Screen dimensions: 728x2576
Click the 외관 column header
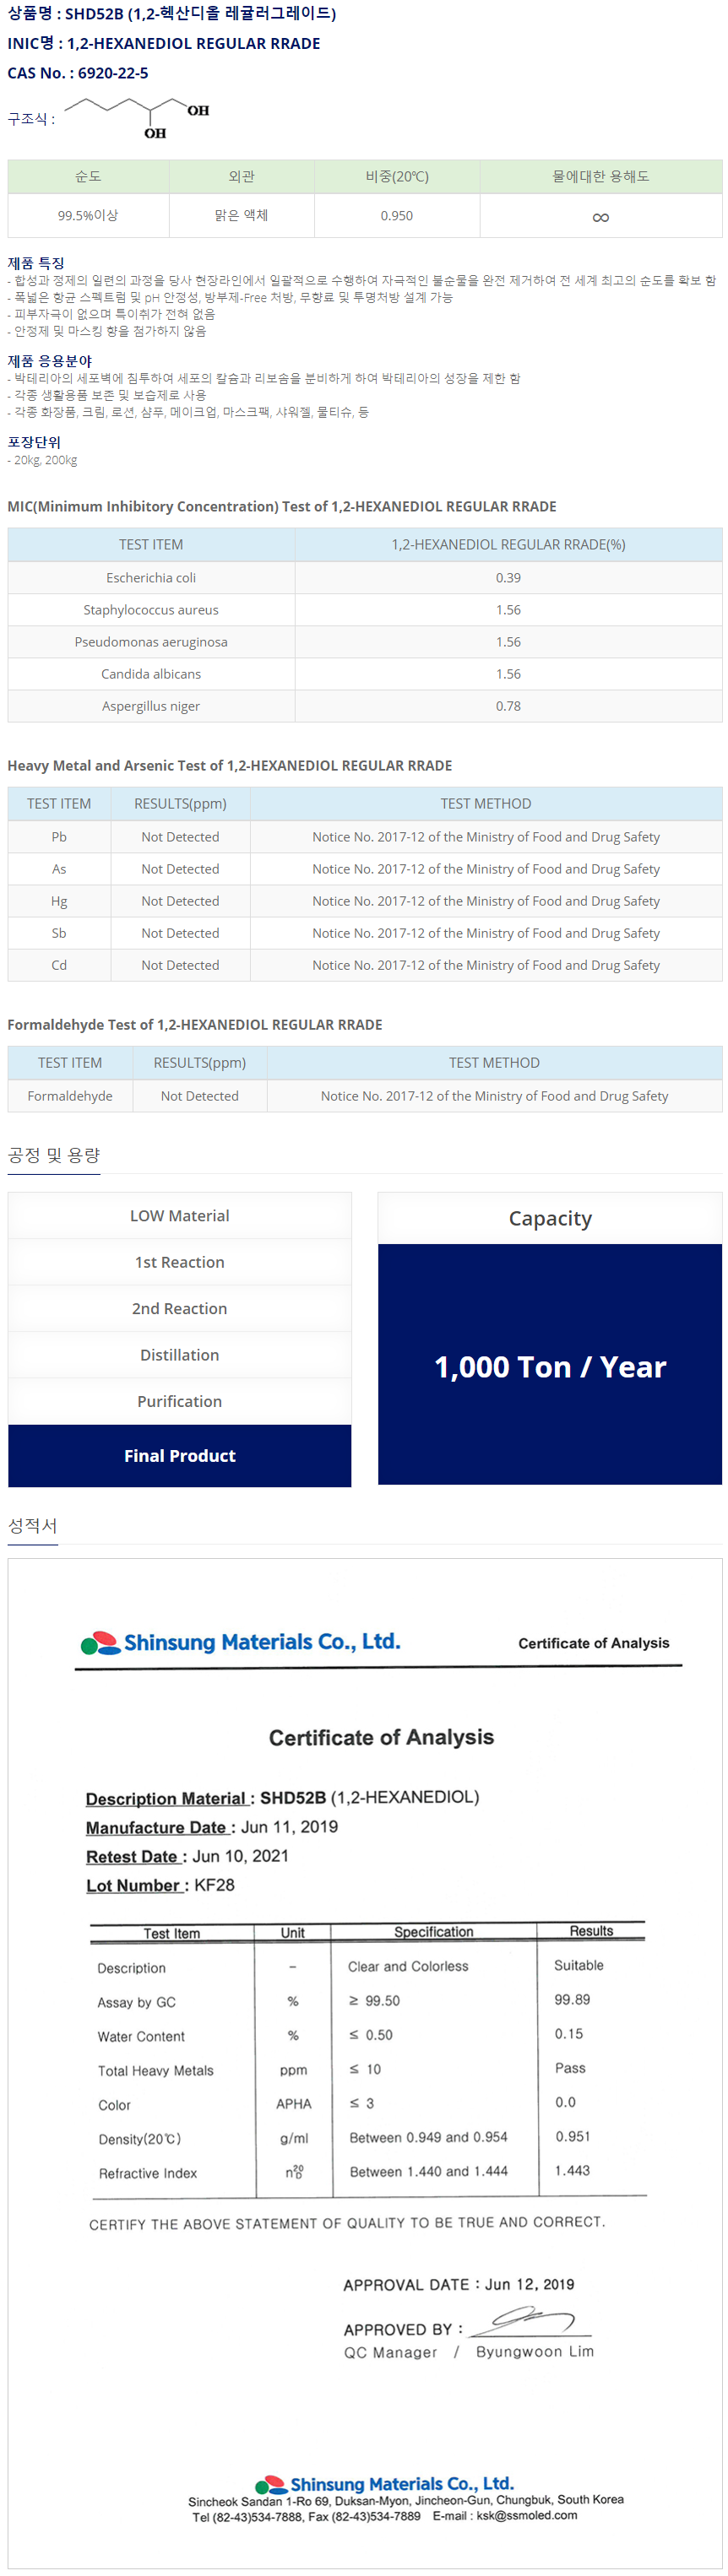click(242, 176)
